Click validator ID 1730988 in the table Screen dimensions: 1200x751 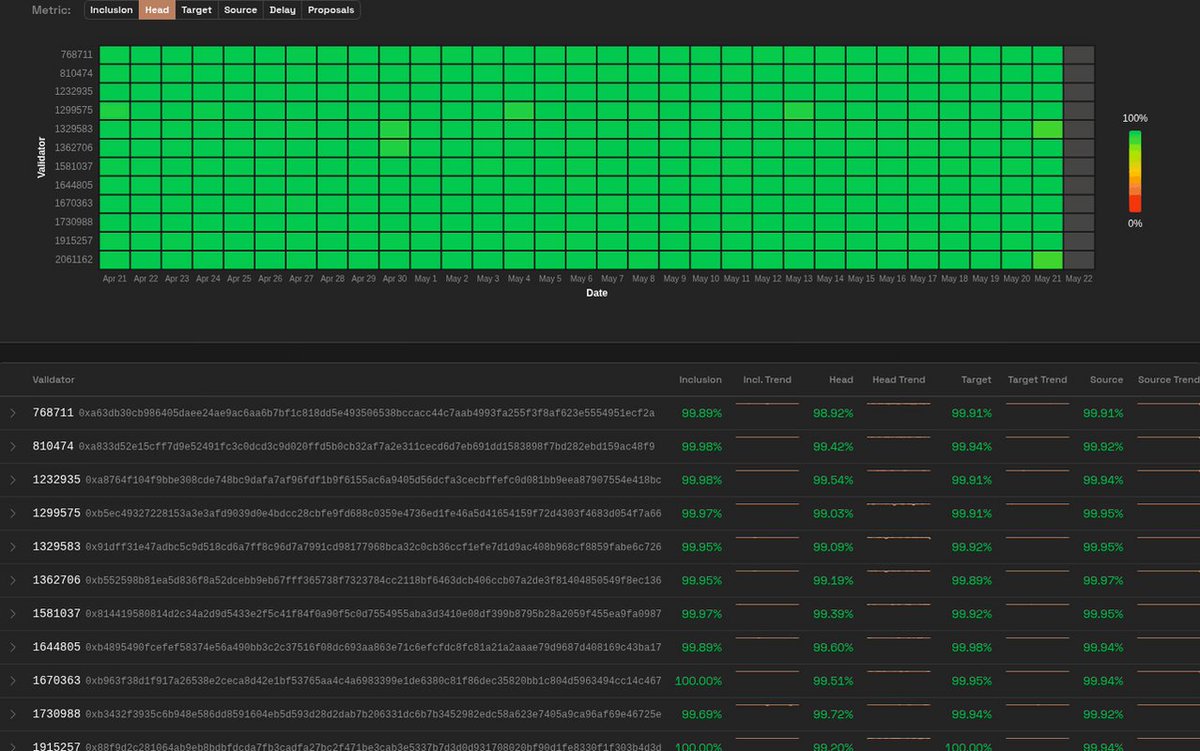(56, 714)
